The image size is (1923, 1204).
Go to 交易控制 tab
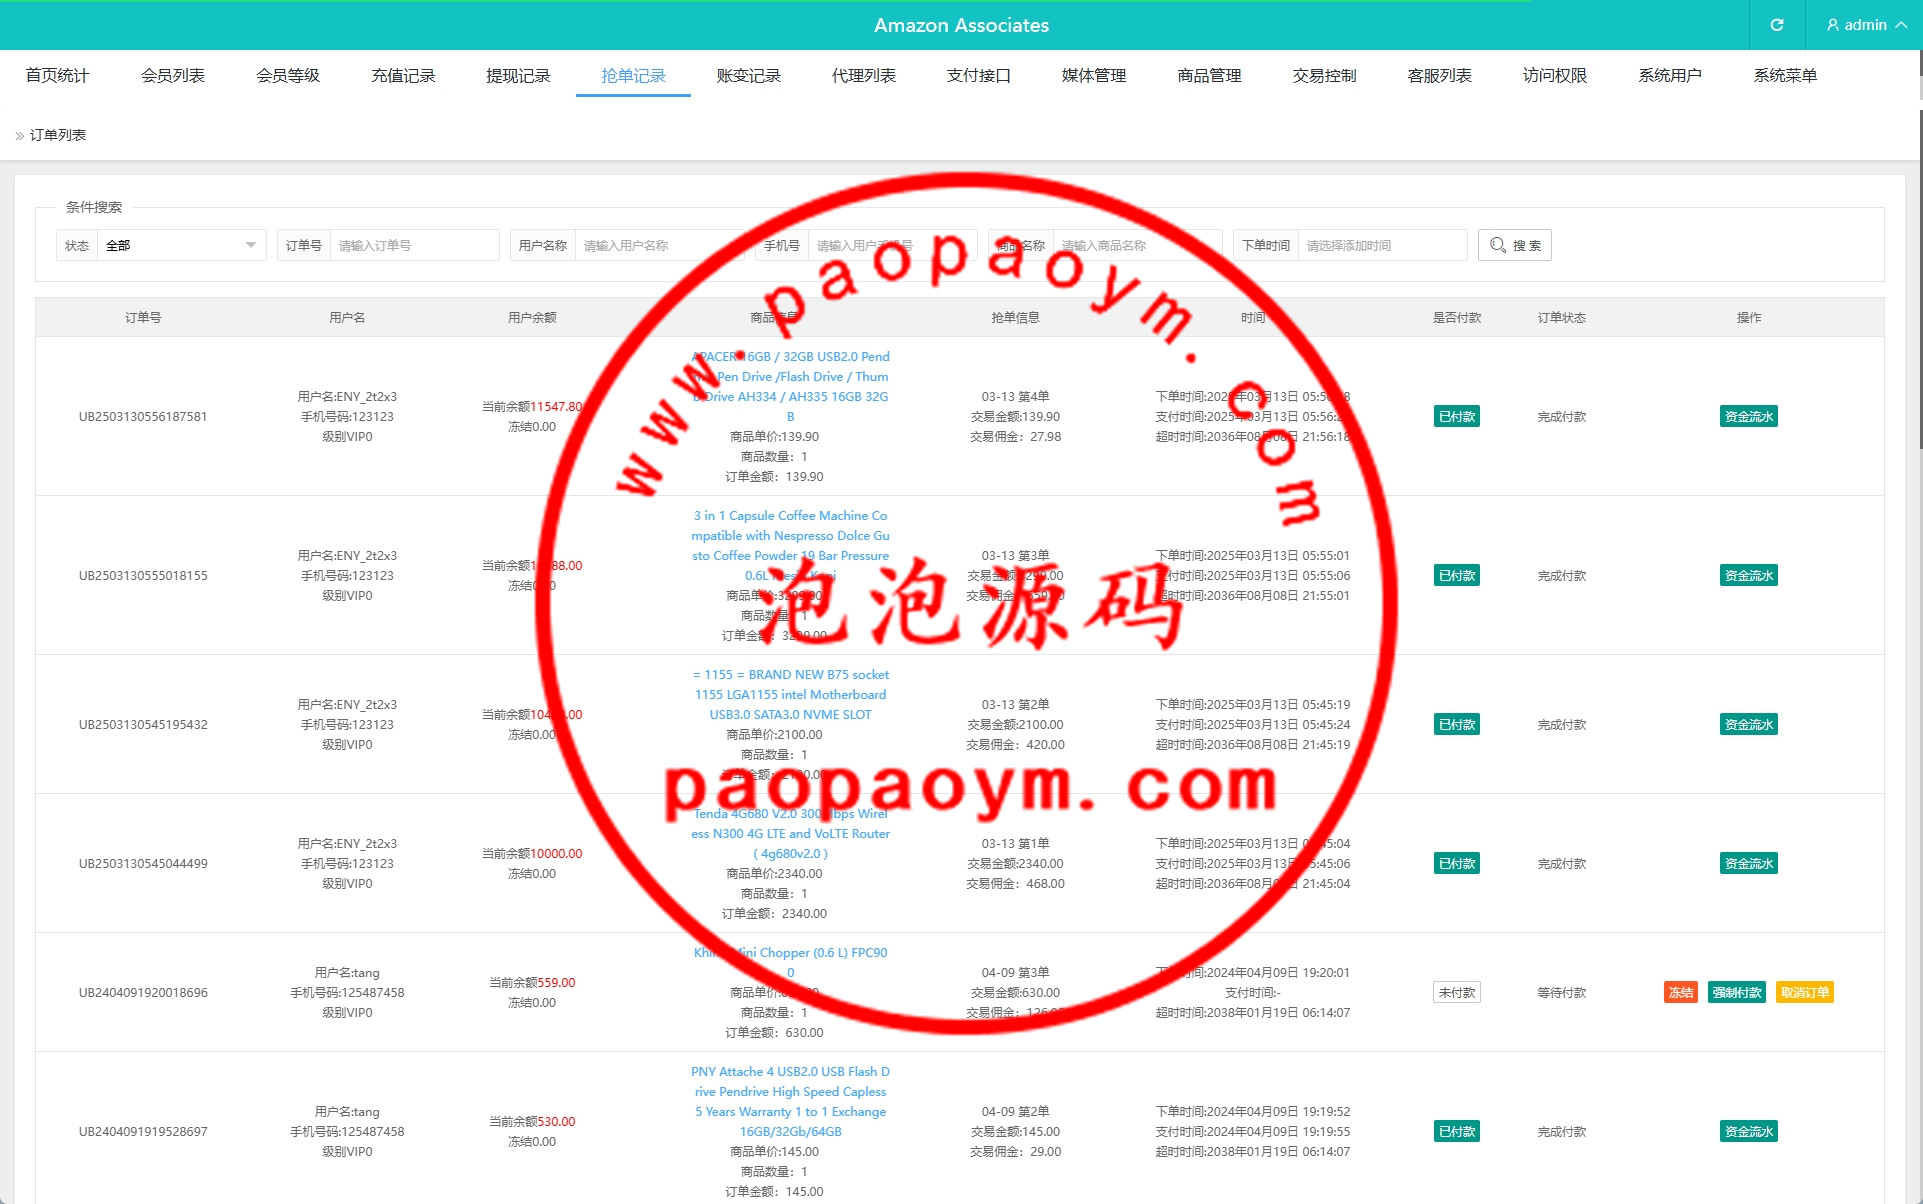tap(1324, 76)
